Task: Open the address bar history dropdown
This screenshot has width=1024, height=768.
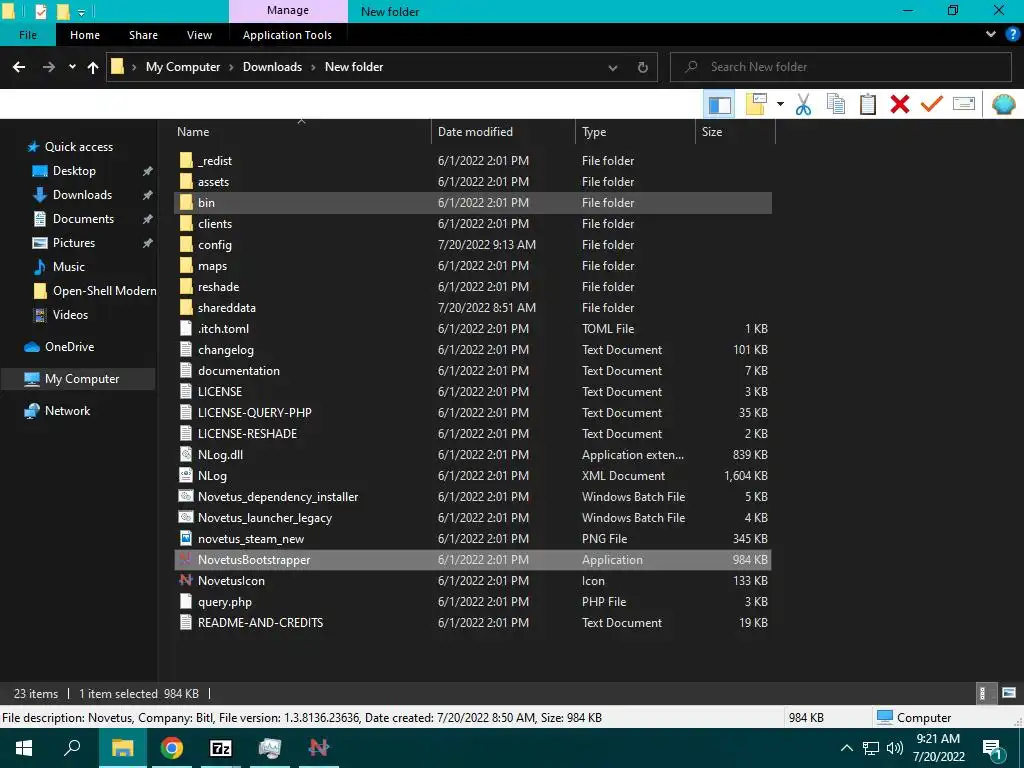Action: pyautogui.click(x=613, y=67)
